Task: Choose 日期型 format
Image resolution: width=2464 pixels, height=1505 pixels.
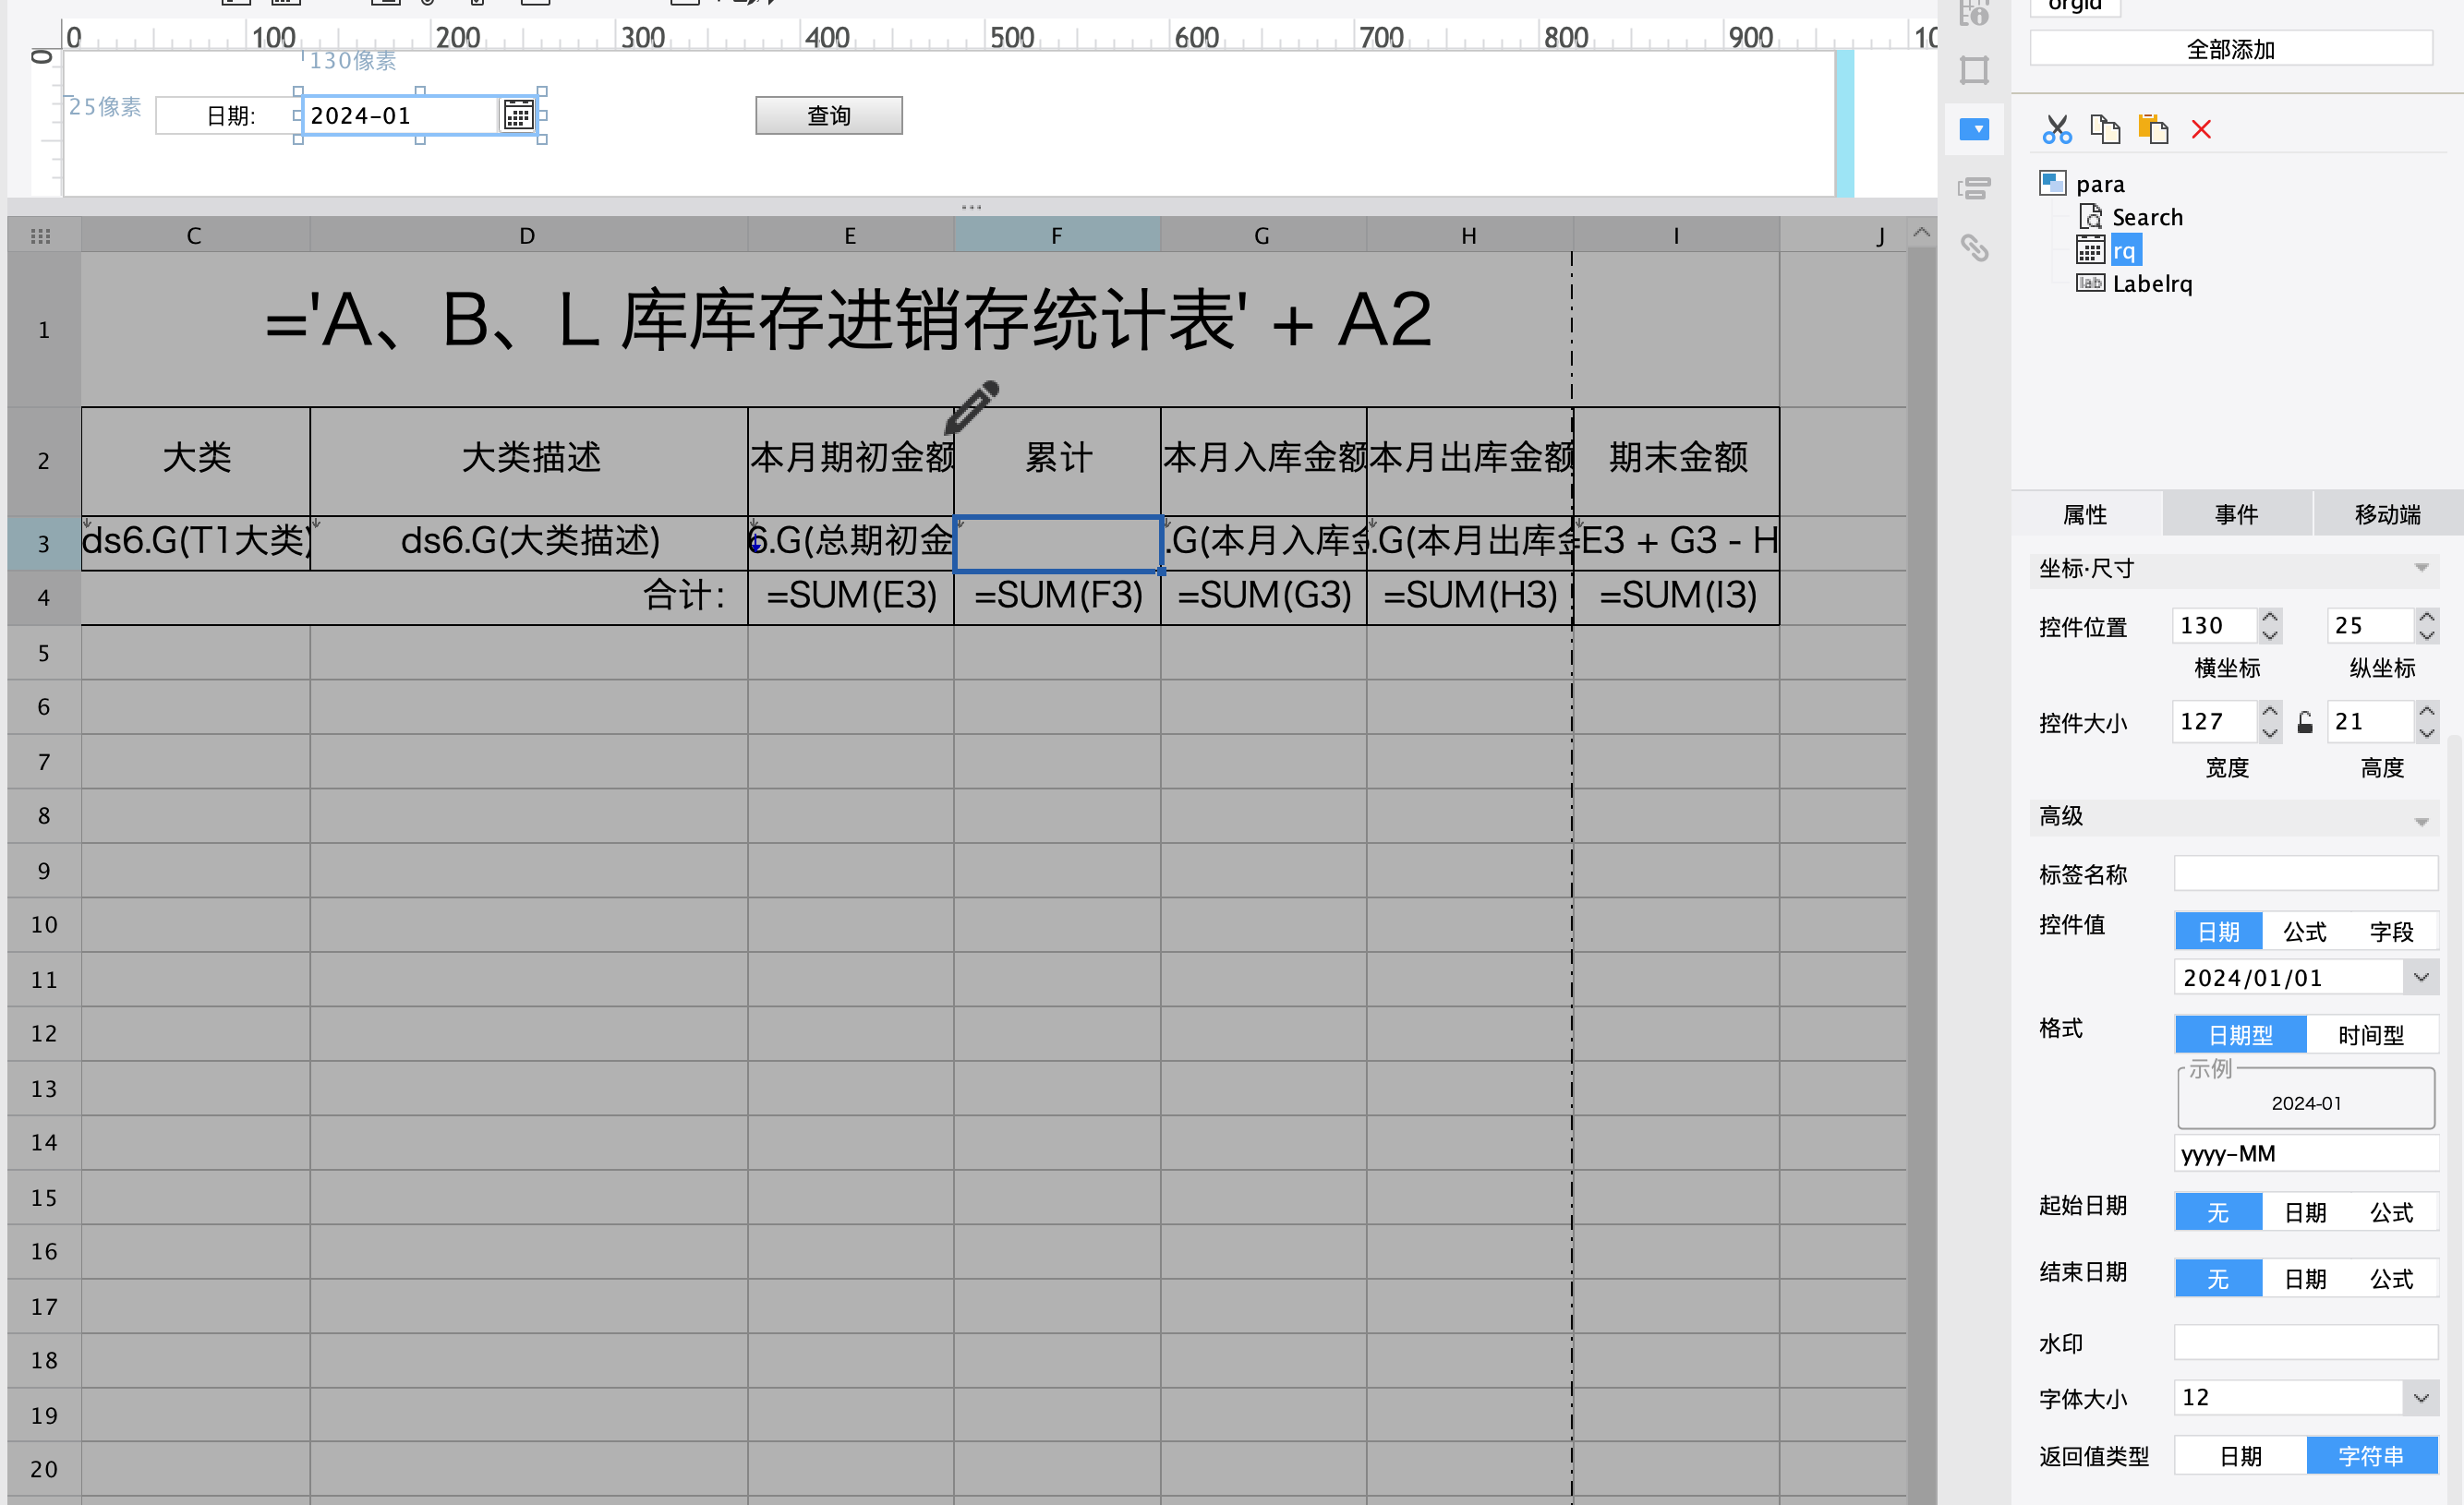Action: coord(2241,1035)
